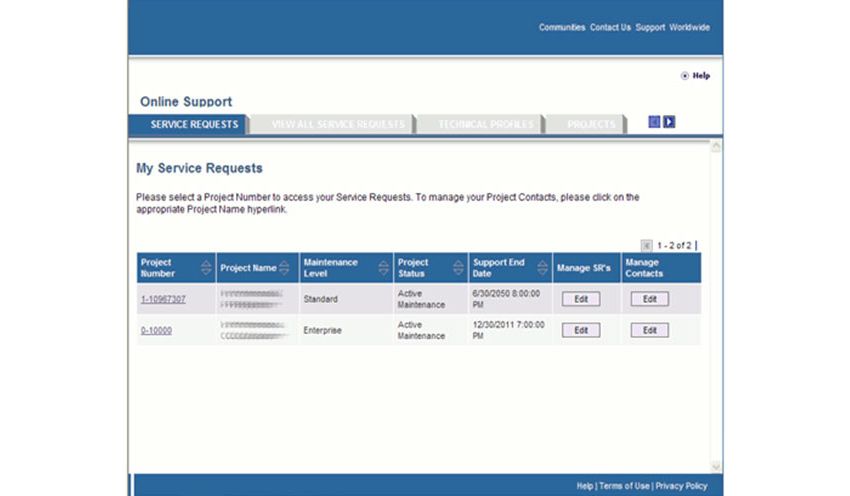This screenshot has width=850, height=496.
Task: Switch to the Projects tab
Action: (590, 124)
